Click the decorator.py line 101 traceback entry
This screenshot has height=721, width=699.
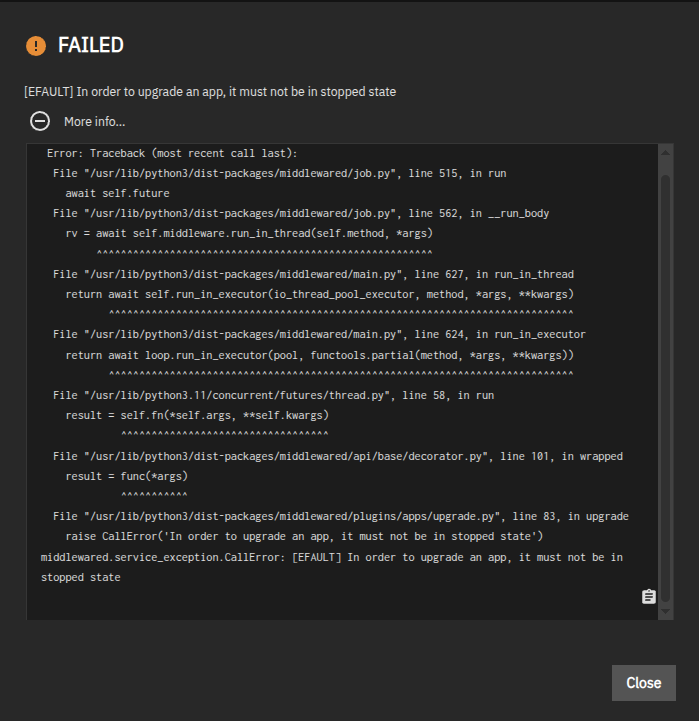pos(337,456)
